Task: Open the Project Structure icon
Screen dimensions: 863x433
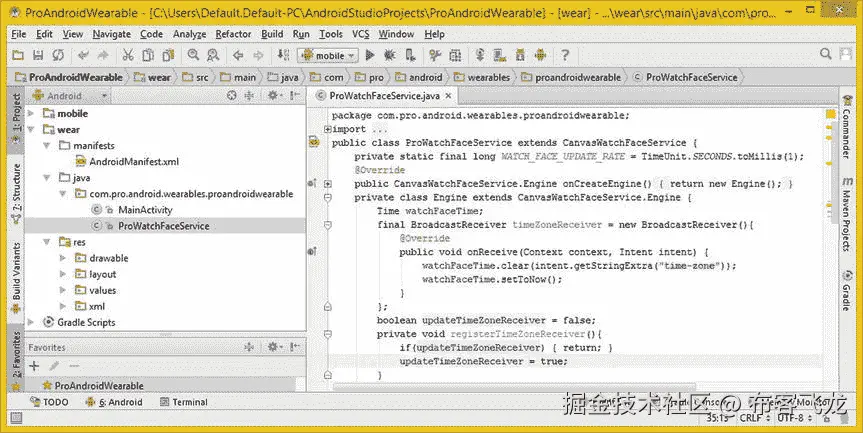Action: coord(455,55)
